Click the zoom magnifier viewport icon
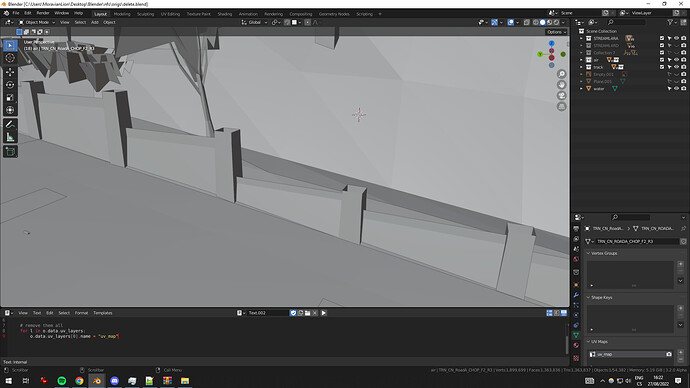 [x=562, y=74]
